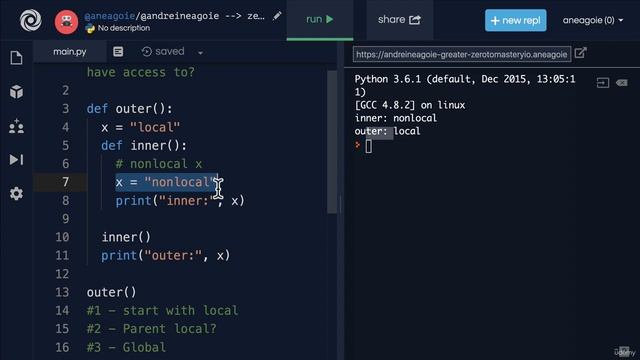Click the [GCC 4.8.2] on linux line

click(410, 105)
